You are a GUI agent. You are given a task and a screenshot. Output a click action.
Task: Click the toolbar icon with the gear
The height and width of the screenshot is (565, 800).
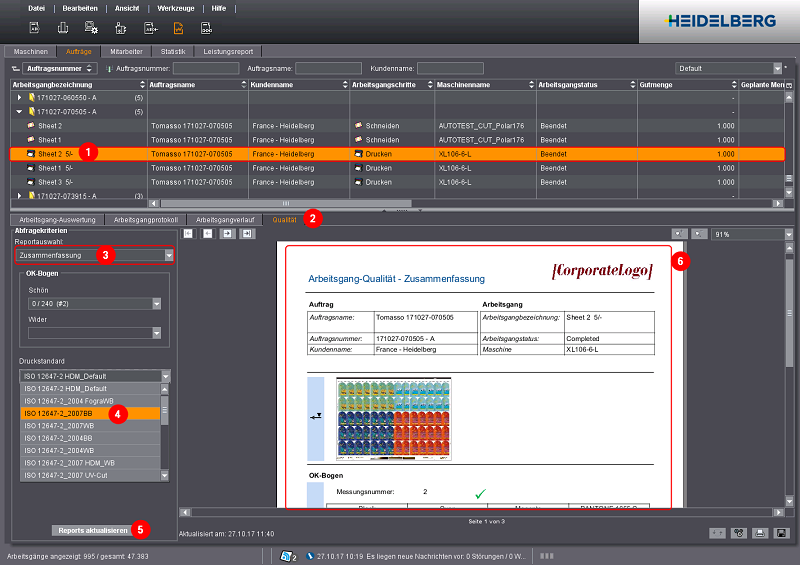point(92,28)
